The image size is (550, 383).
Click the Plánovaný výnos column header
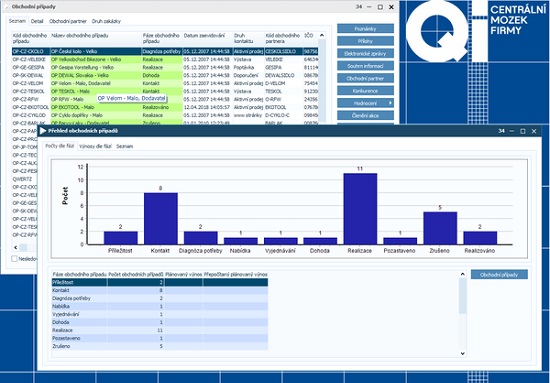pyautogui.click(x=183, y=275)
